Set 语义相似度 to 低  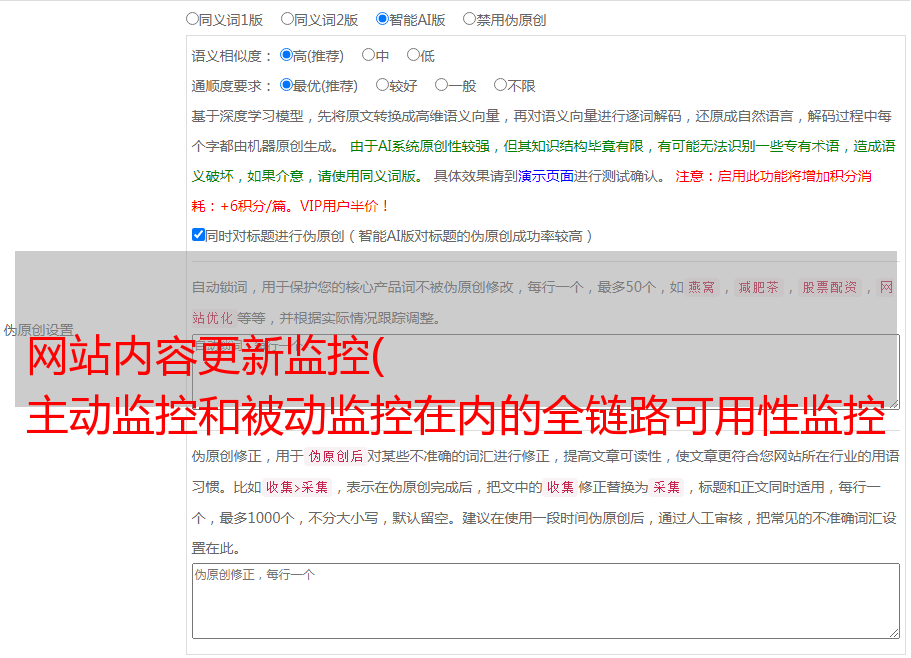tap(413, 55)
